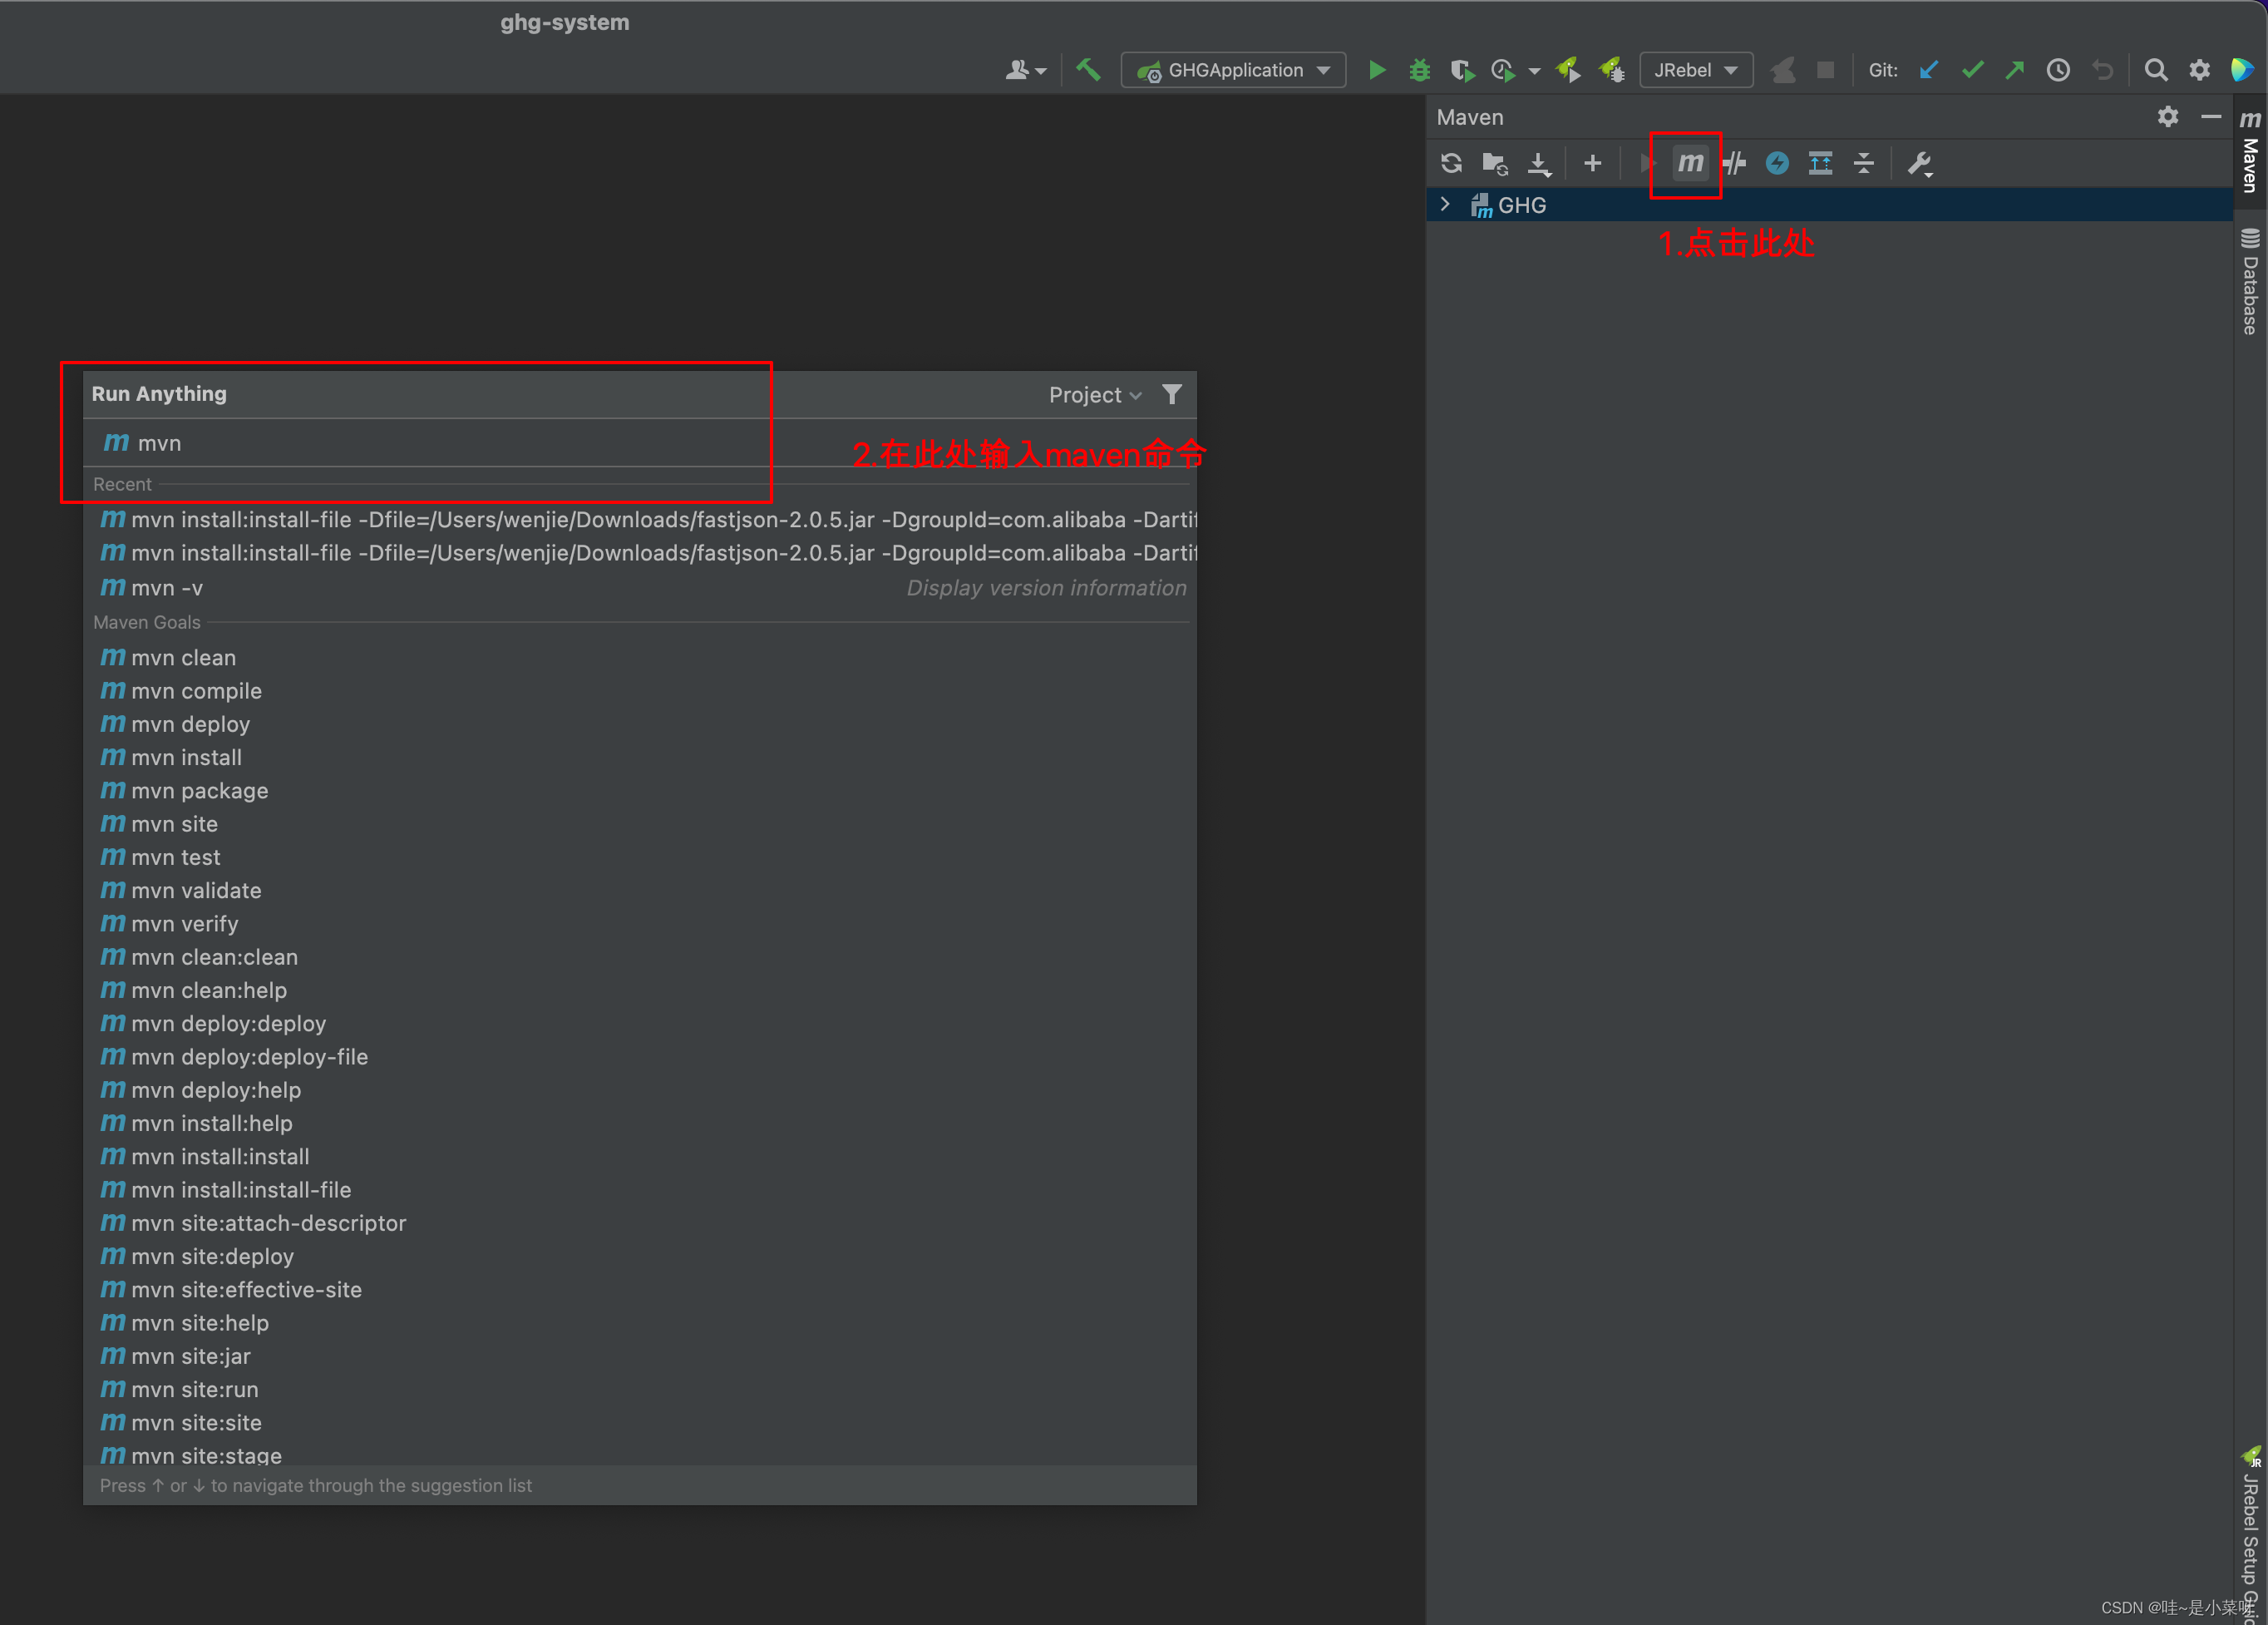Viewport: 2268px width, 1625px height.
Task: Select 'mvn verify' goal
Action: pos(640,924)
